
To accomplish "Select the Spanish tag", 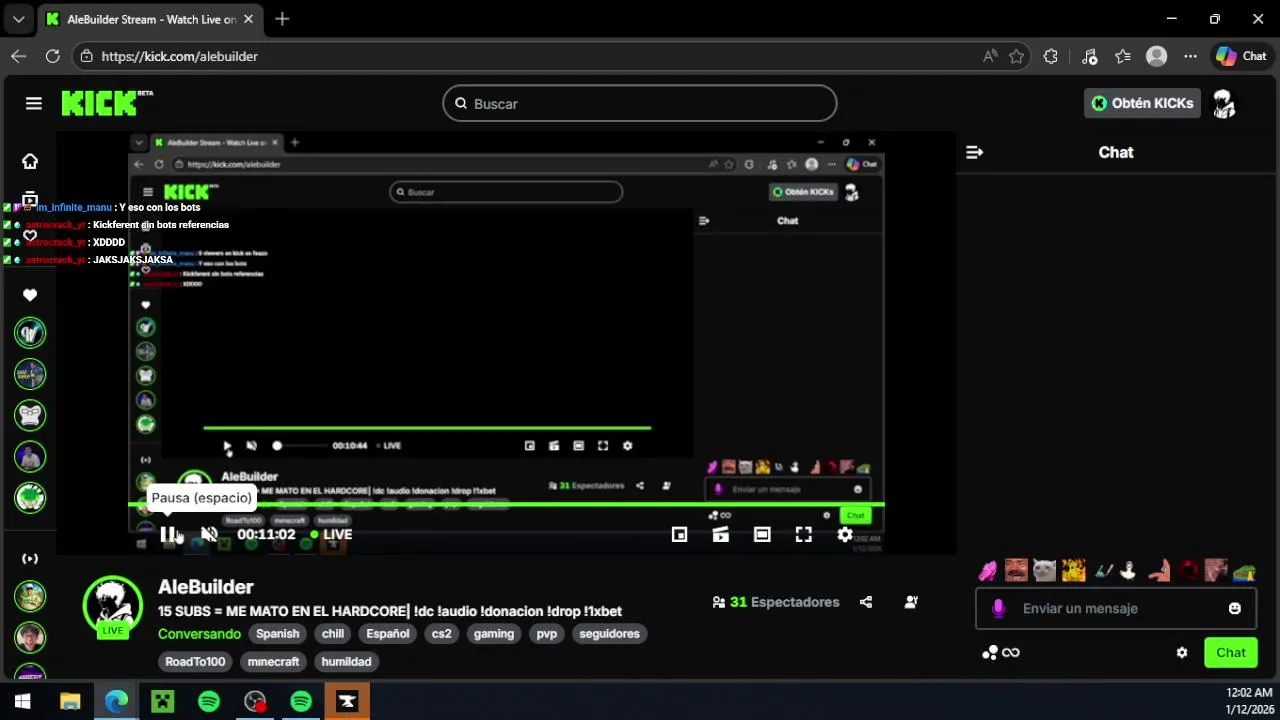I will (x=277, y=634).
